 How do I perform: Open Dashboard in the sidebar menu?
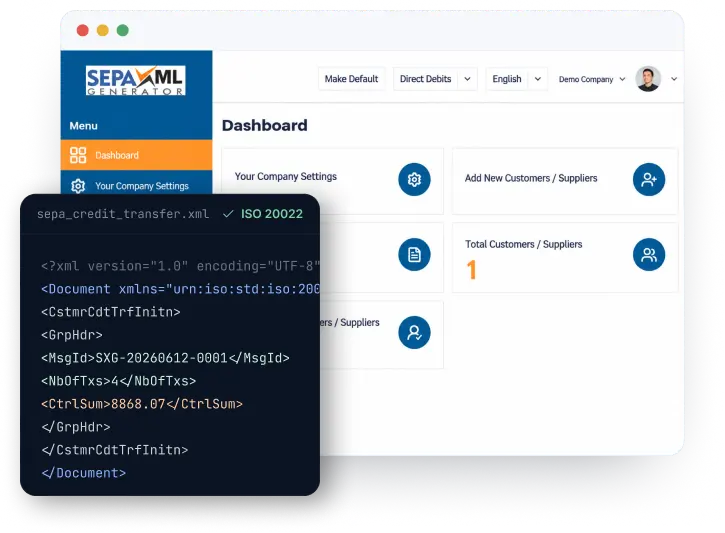click(x=136, y=155)
